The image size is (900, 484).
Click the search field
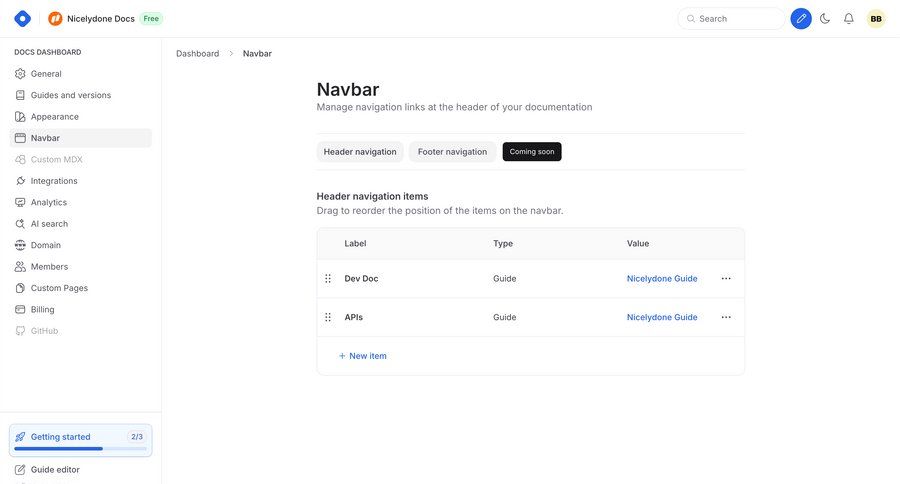pos(731,18)
